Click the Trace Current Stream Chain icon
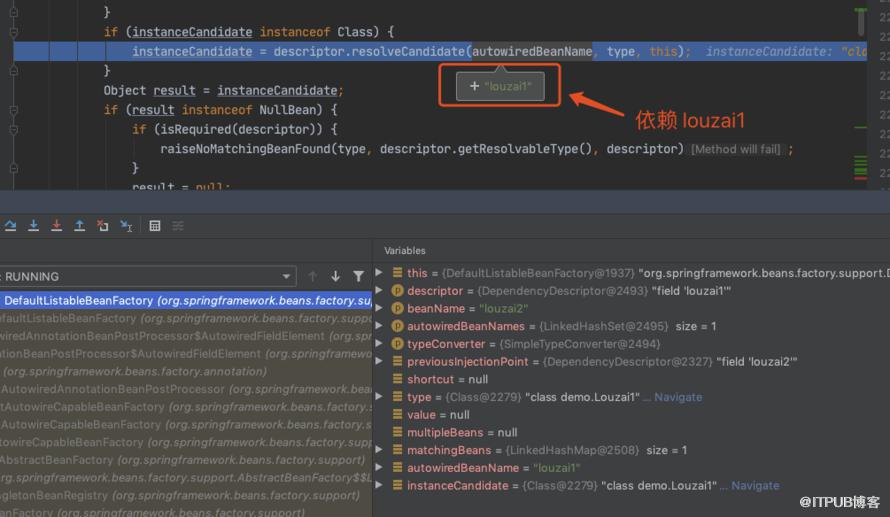 (178, 226)
